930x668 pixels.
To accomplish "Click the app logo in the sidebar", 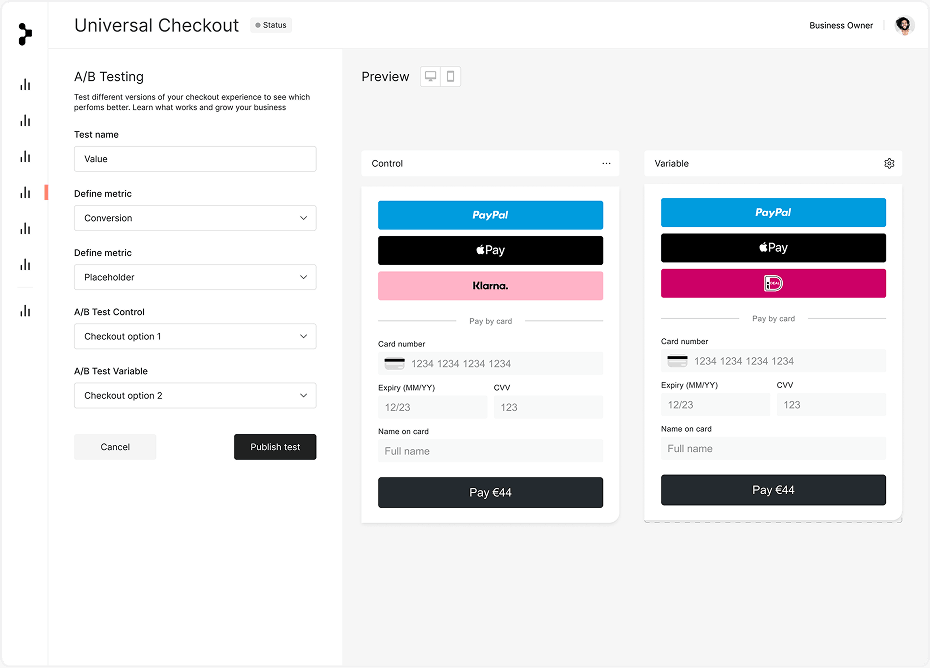I will pyautogui.click(x=25, y=34).
